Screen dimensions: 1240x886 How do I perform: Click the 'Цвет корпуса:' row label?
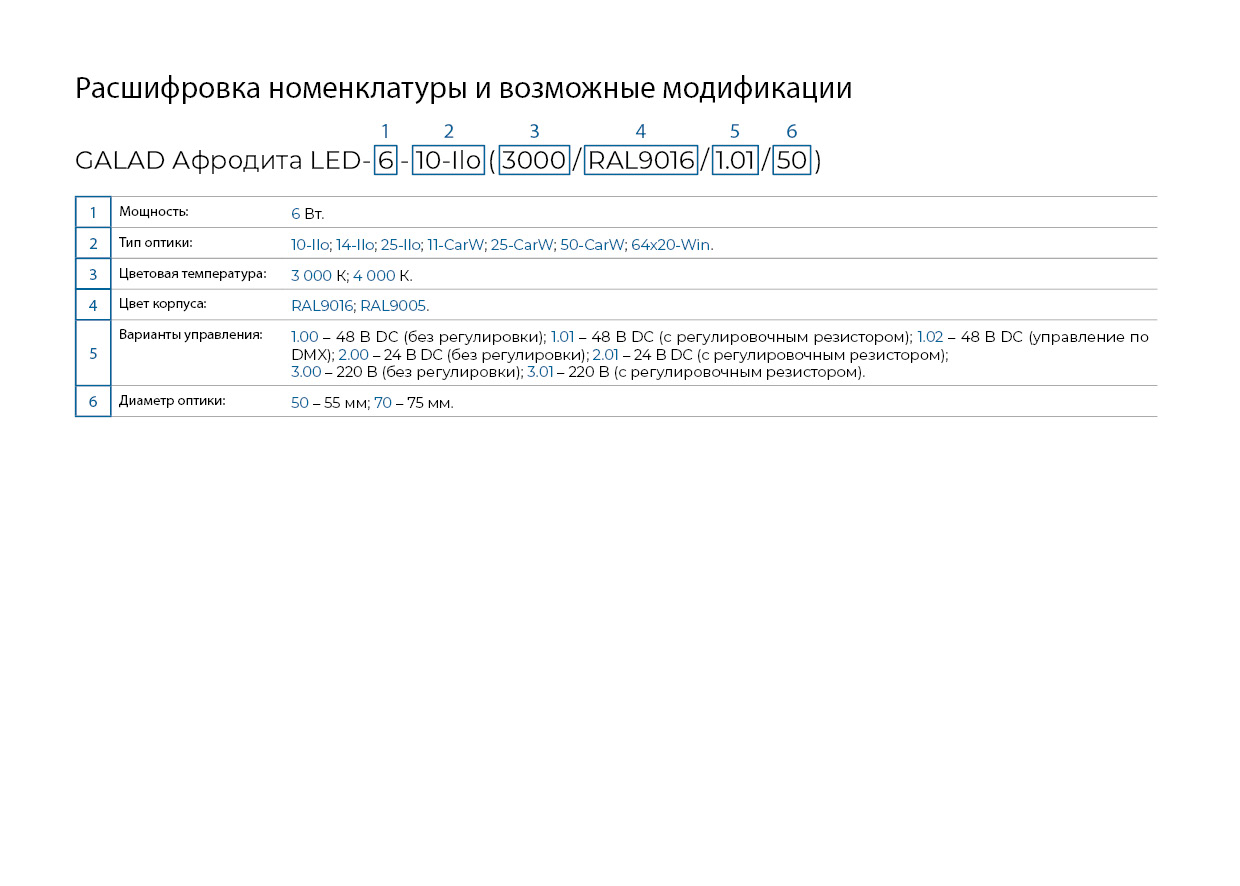coord(162,304)
